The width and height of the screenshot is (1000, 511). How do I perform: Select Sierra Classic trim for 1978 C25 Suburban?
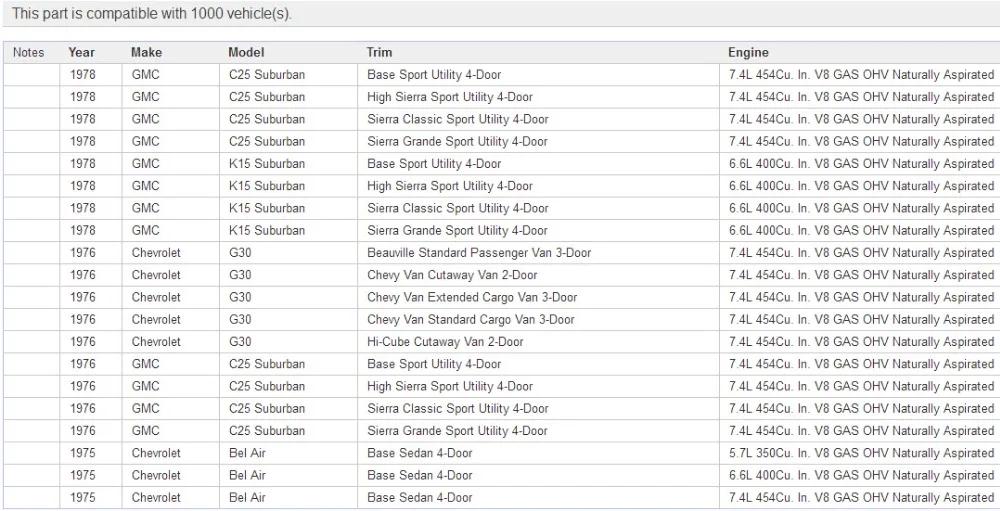point(538,119)
